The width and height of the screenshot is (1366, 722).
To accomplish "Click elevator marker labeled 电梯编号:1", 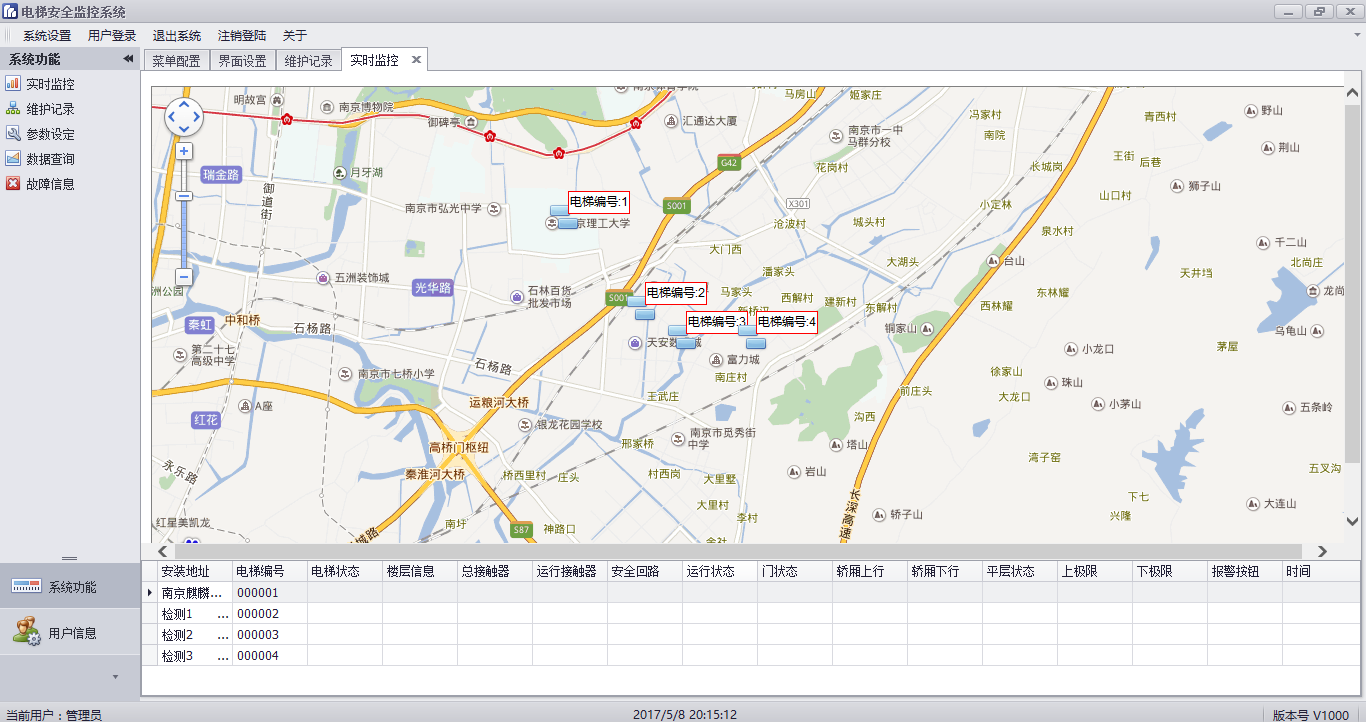I will (x=598, y=202).
